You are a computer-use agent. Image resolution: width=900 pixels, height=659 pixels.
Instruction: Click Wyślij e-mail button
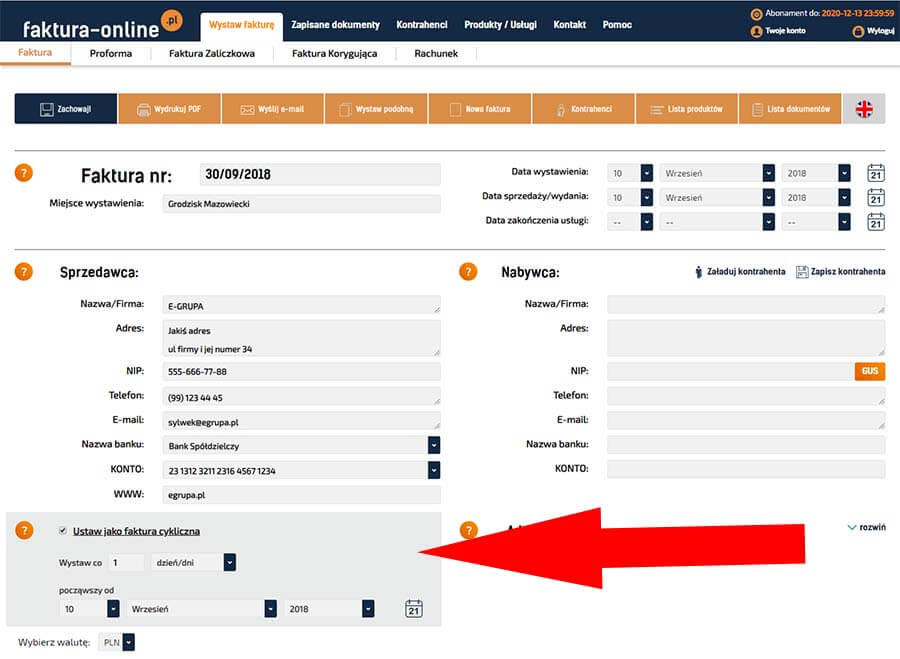[273, 108]
